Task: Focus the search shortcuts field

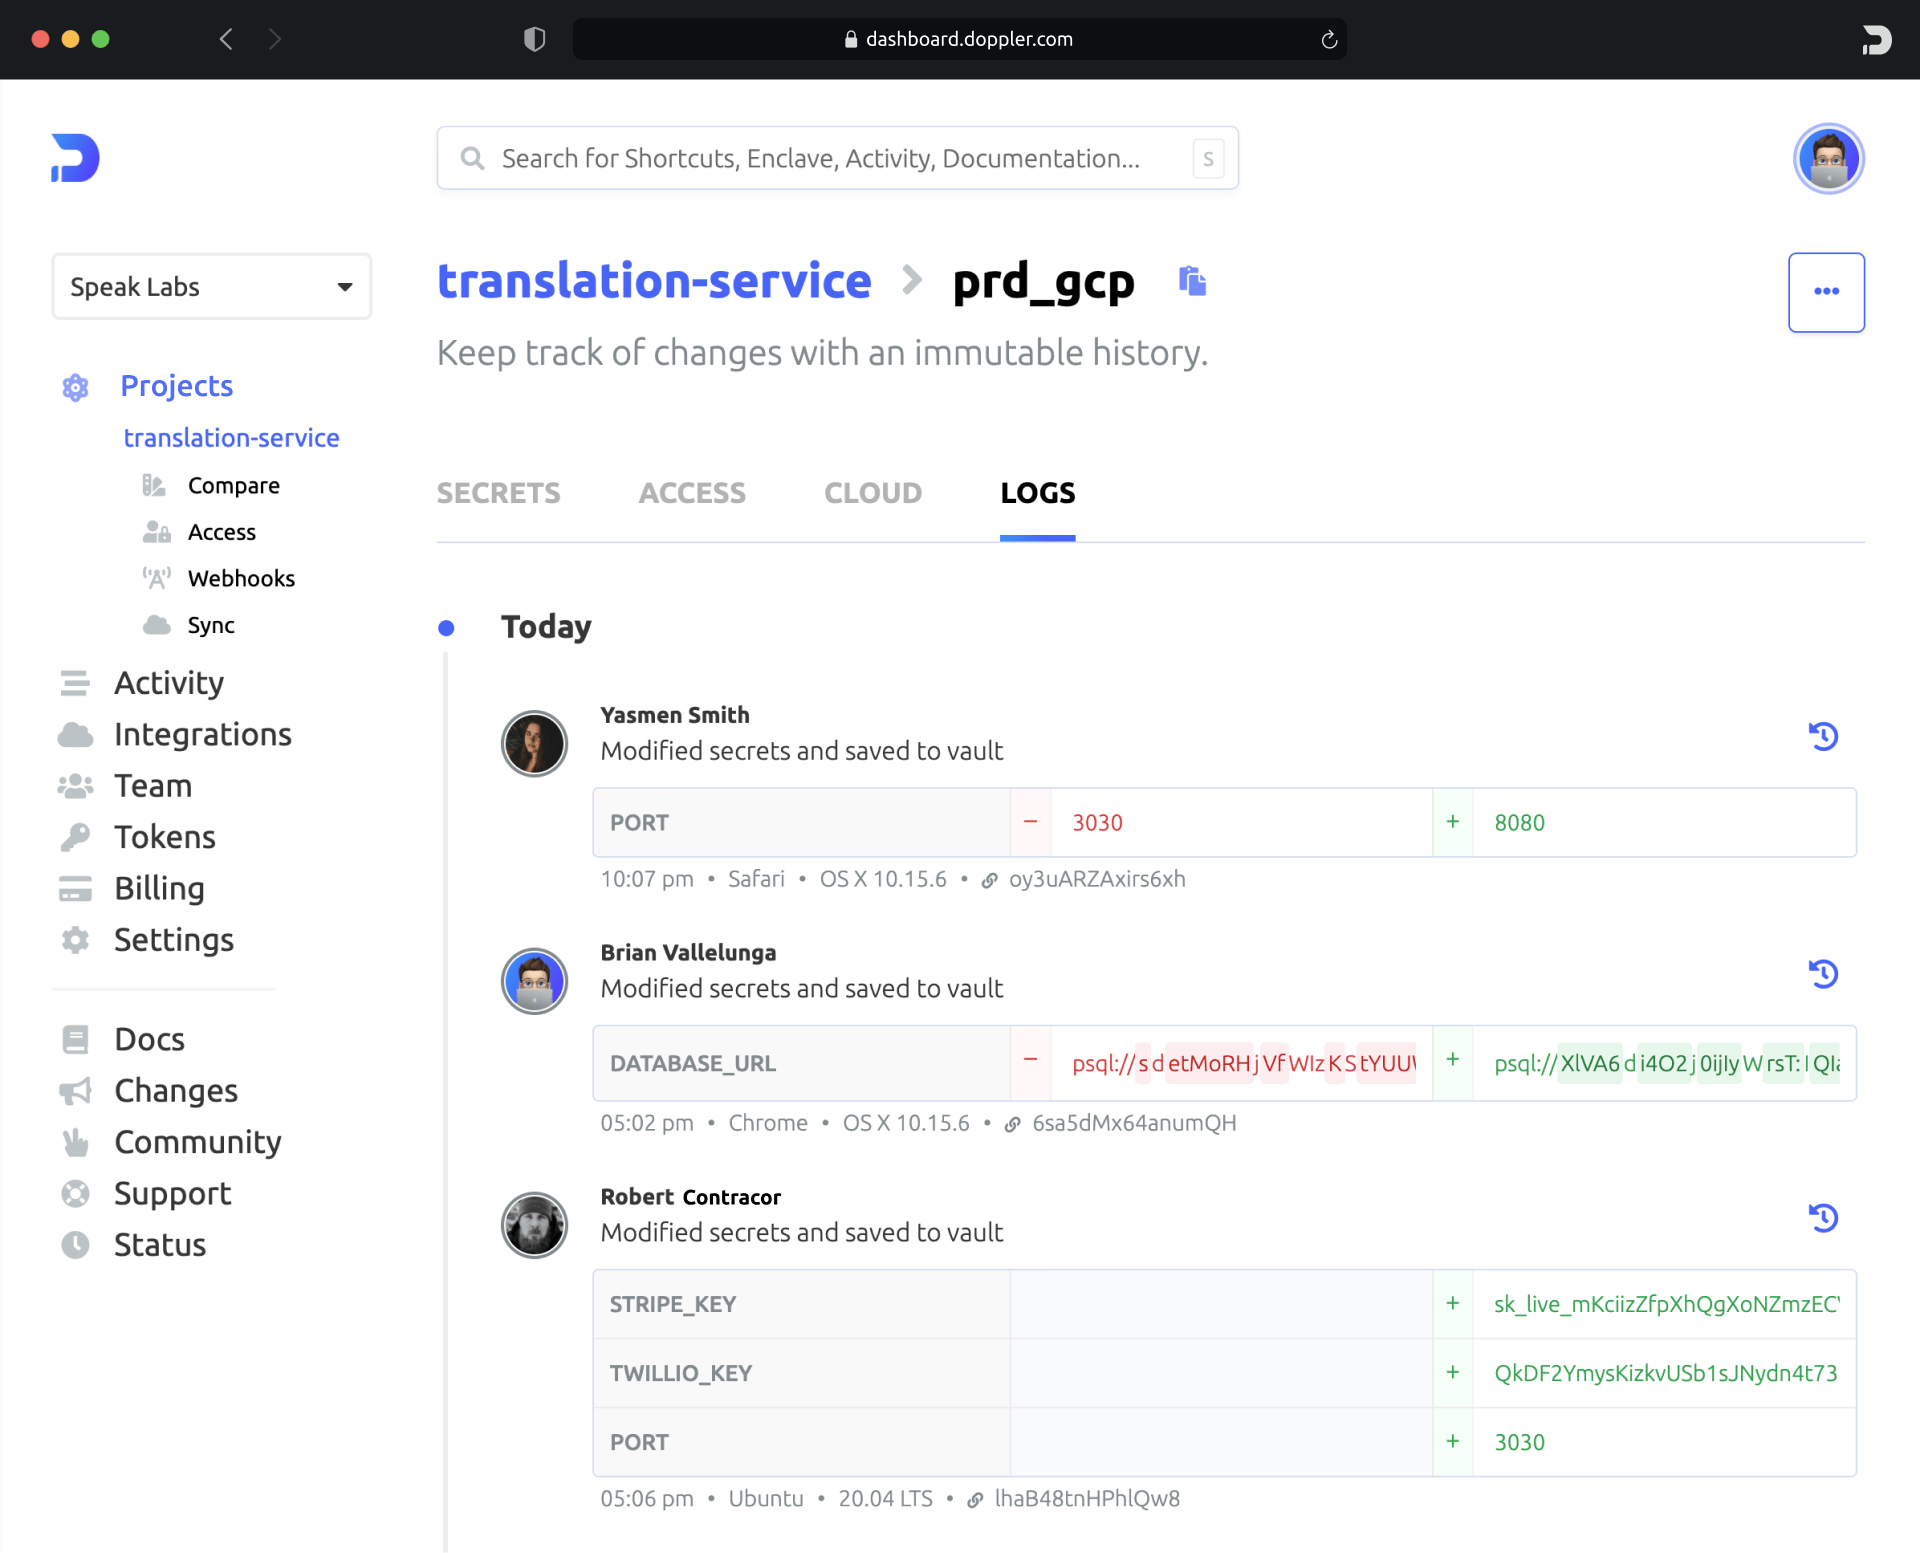Action: pos(838,158)
